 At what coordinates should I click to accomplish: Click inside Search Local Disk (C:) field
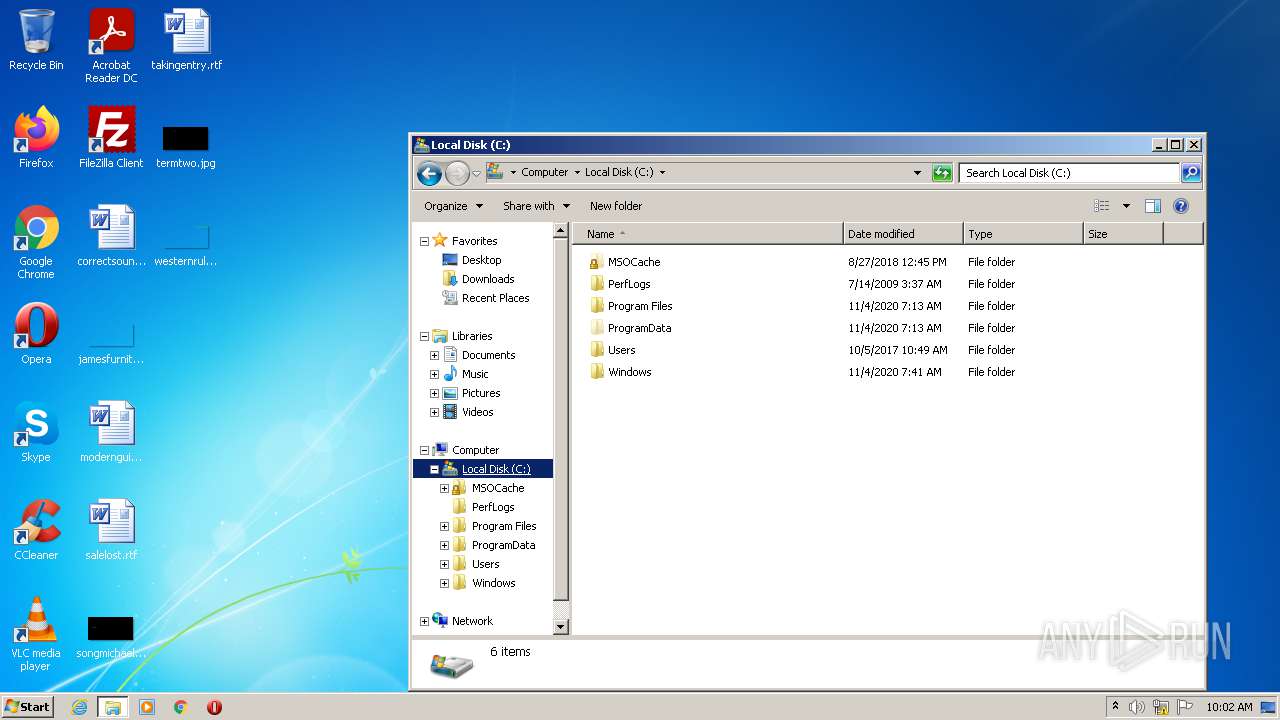[1069, 173]
